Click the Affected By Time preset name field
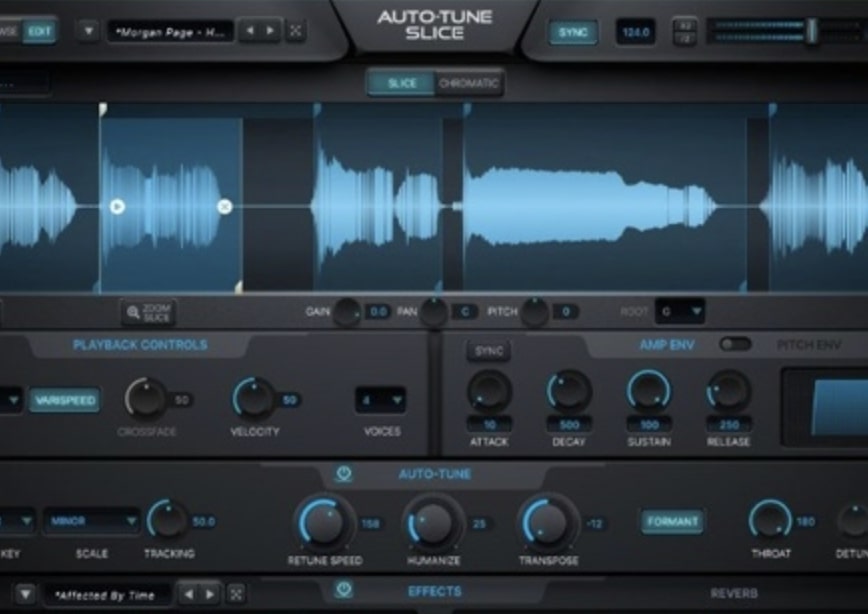The image size is (868, 614). tap(107, 595)
